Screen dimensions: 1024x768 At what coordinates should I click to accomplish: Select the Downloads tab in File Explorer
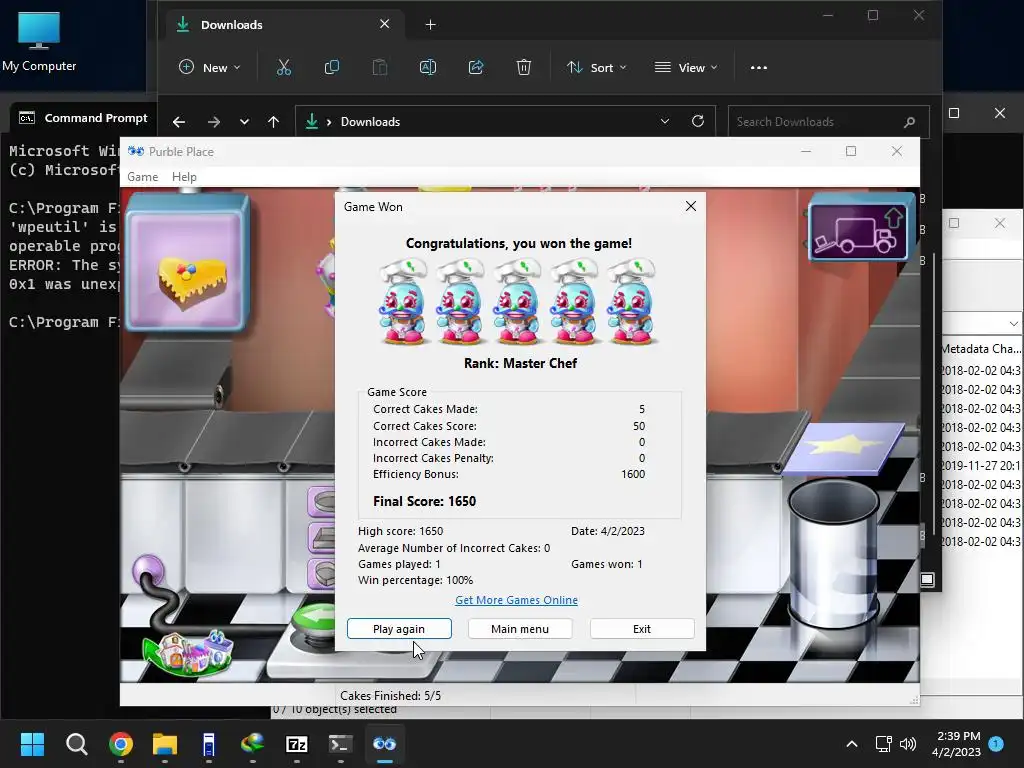(x=284, y=25)
